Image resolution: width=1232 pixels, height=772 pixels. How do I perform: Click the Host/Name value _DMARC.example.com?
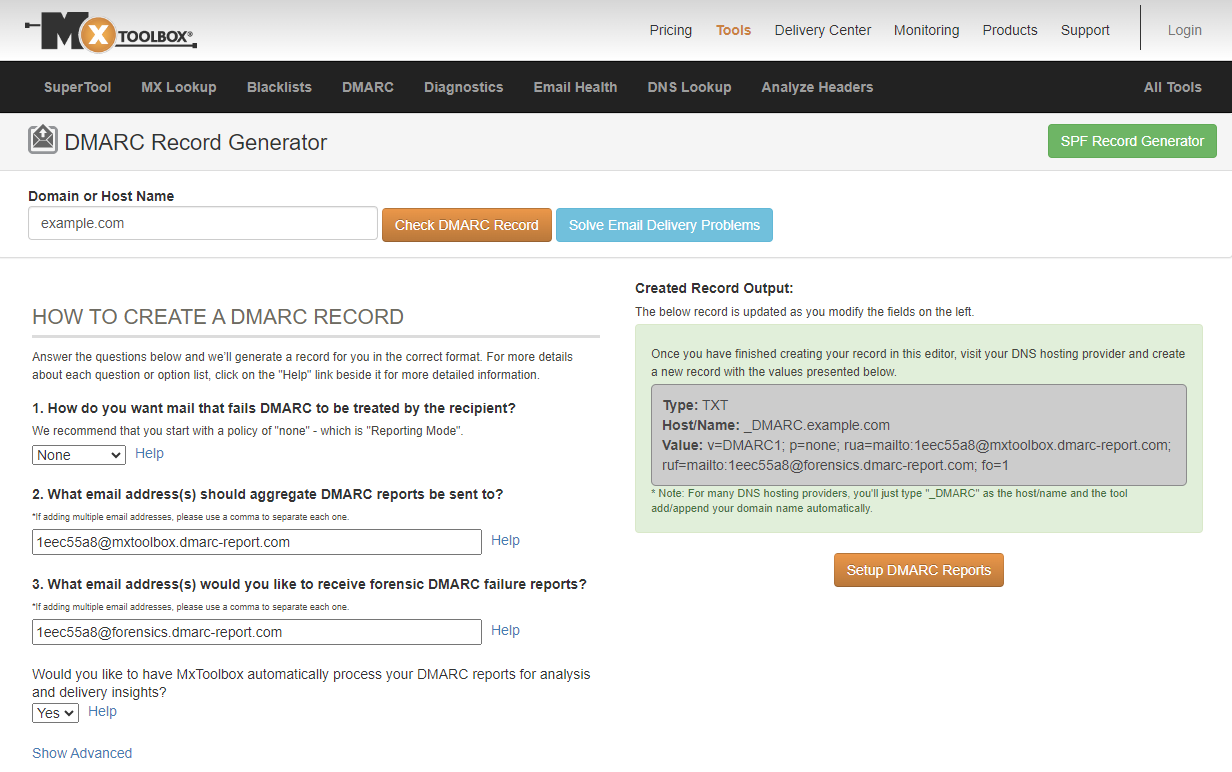coord(817,425)
